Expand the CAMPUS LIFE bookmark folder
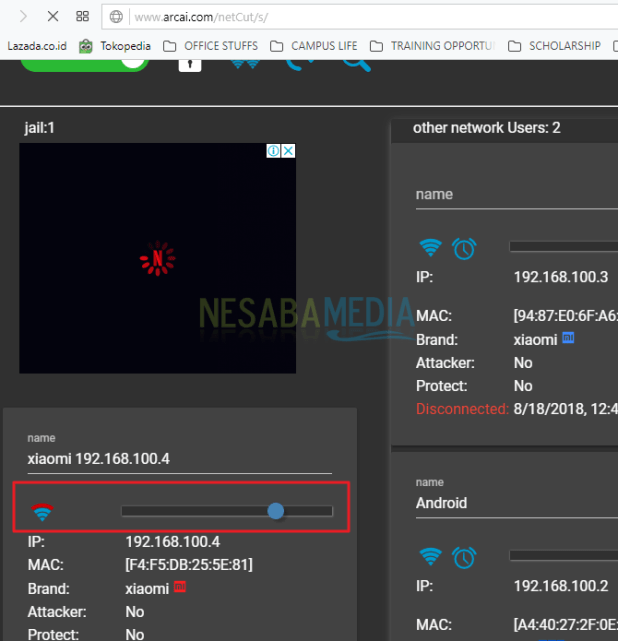The height and width of the screenshot is (641, 618). (313, 46)
